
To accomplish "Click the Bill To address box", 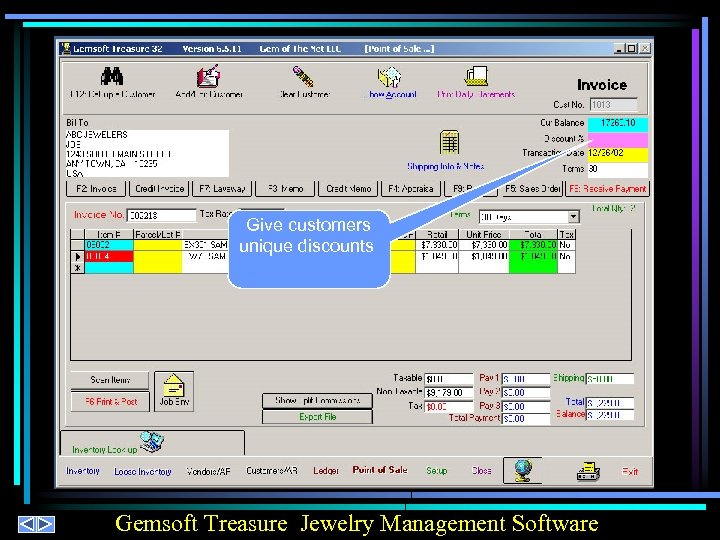I will click(x=147, y=153).
